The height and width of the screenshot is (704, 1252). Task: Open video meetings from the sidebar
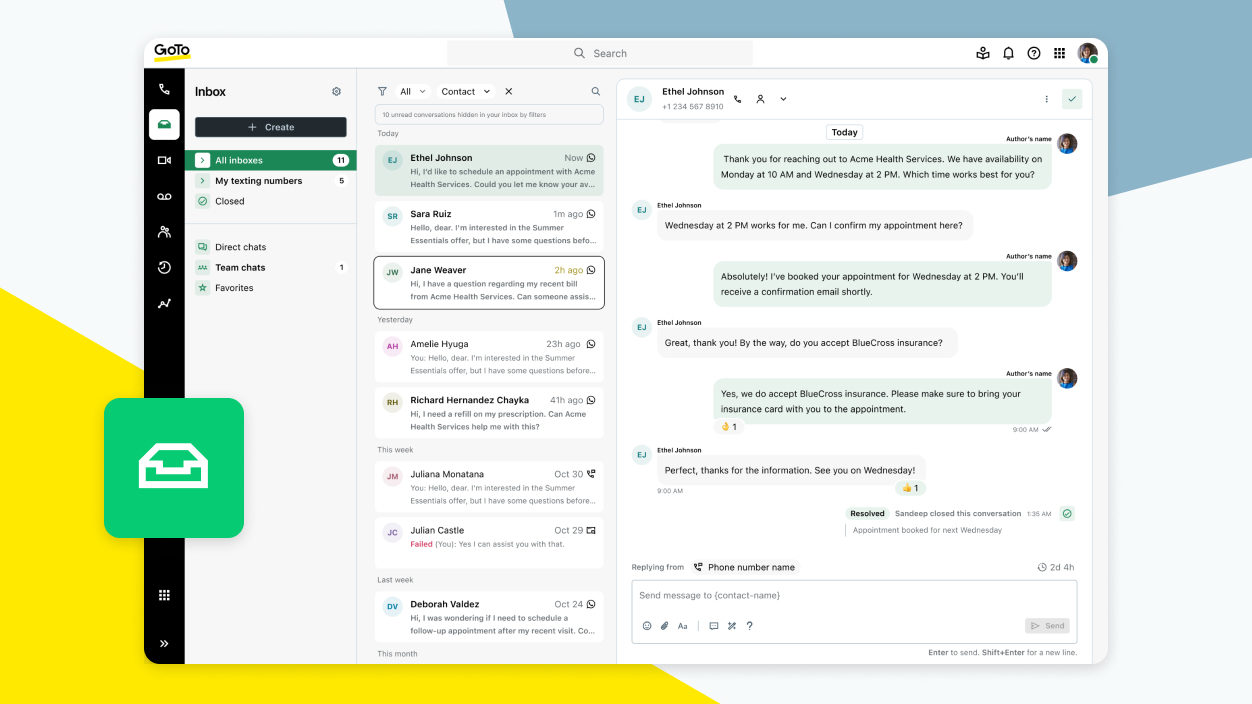(164, 160)
